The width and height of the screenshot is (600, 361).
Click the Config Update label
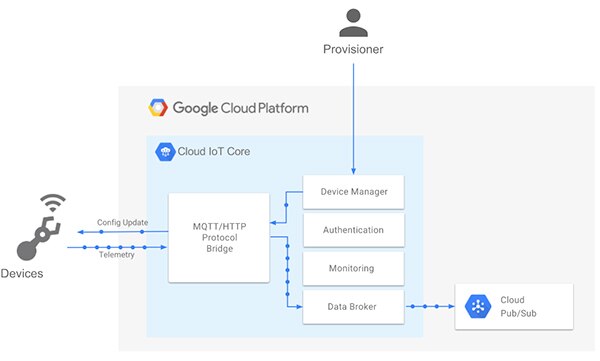pyautogui.click(x=122, y=222)
